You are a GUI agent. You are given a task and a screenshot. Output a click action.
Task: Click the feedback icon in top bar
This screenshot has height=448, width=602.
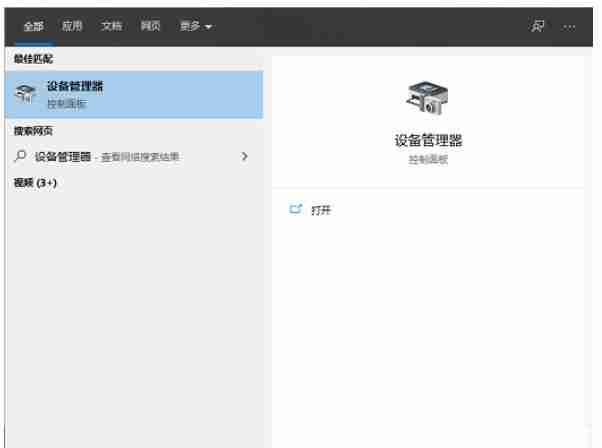coord(538,26)
